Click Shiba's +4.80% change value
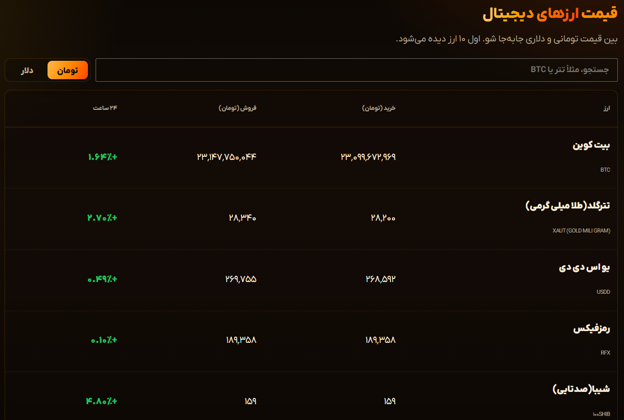Image resolution: width=624 pixels, height=420 pixels. (101, 401)
